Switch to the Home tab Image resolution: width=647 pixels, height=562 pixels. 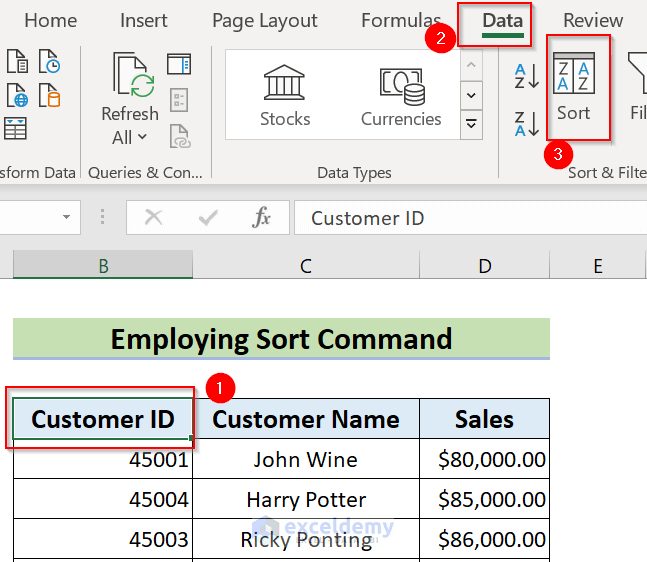50,21
